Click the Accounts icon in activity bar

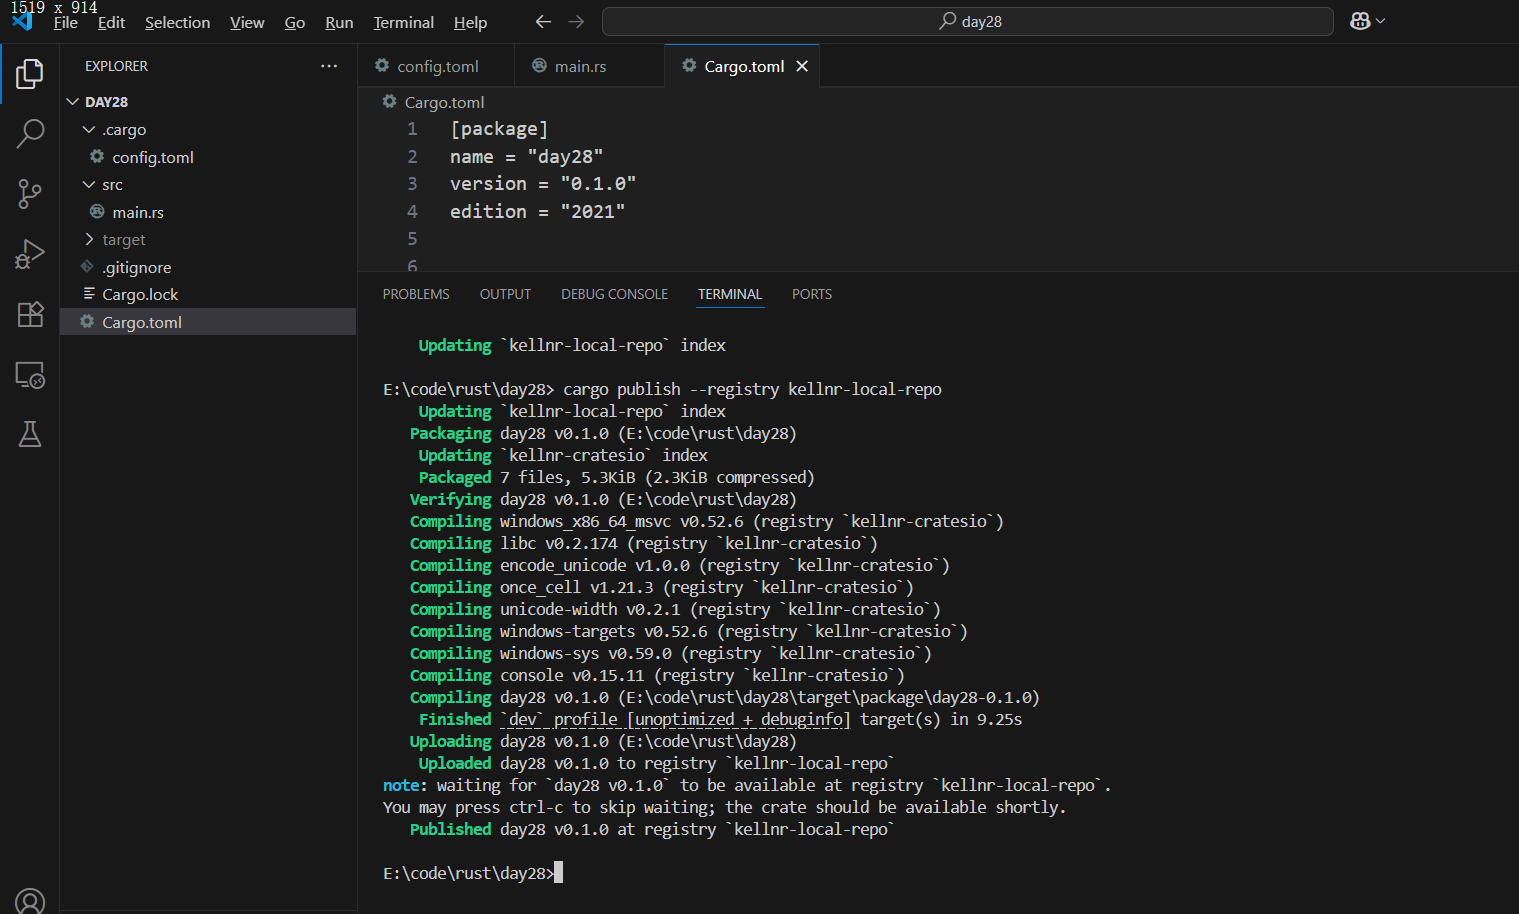30,900
